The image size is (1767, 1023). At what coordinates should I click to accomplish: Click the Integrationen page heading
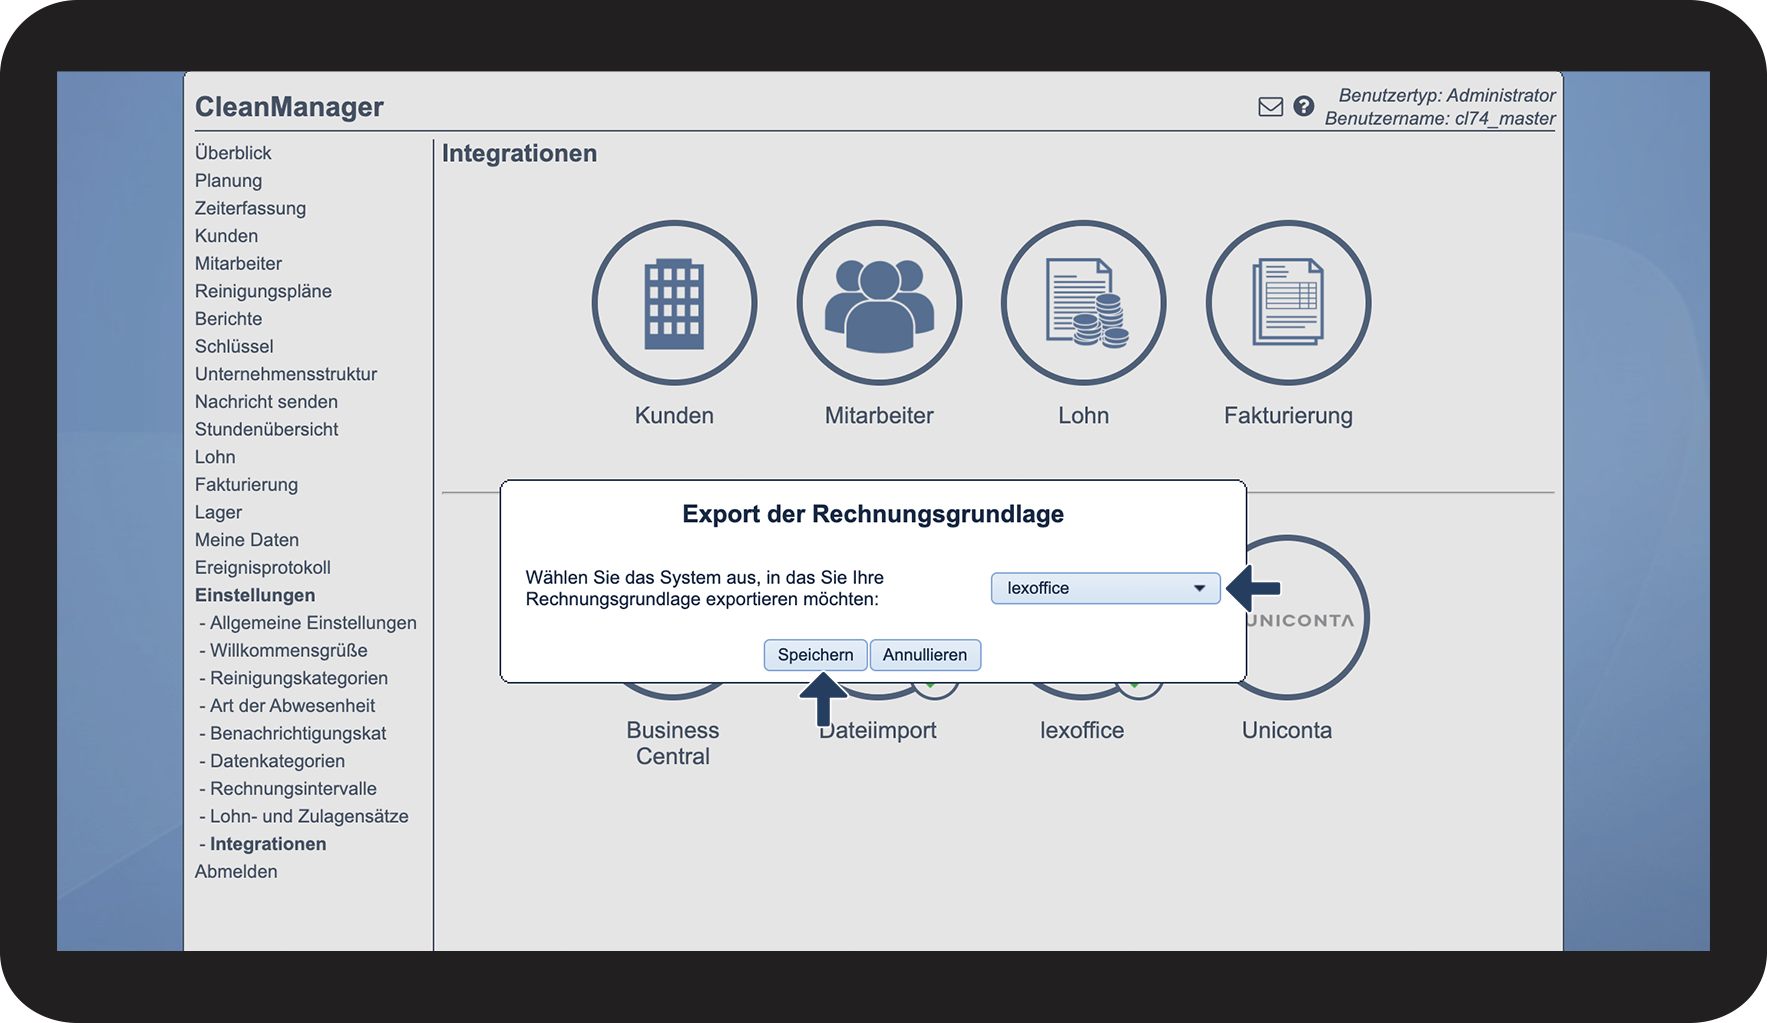click(x=519, y=153)
